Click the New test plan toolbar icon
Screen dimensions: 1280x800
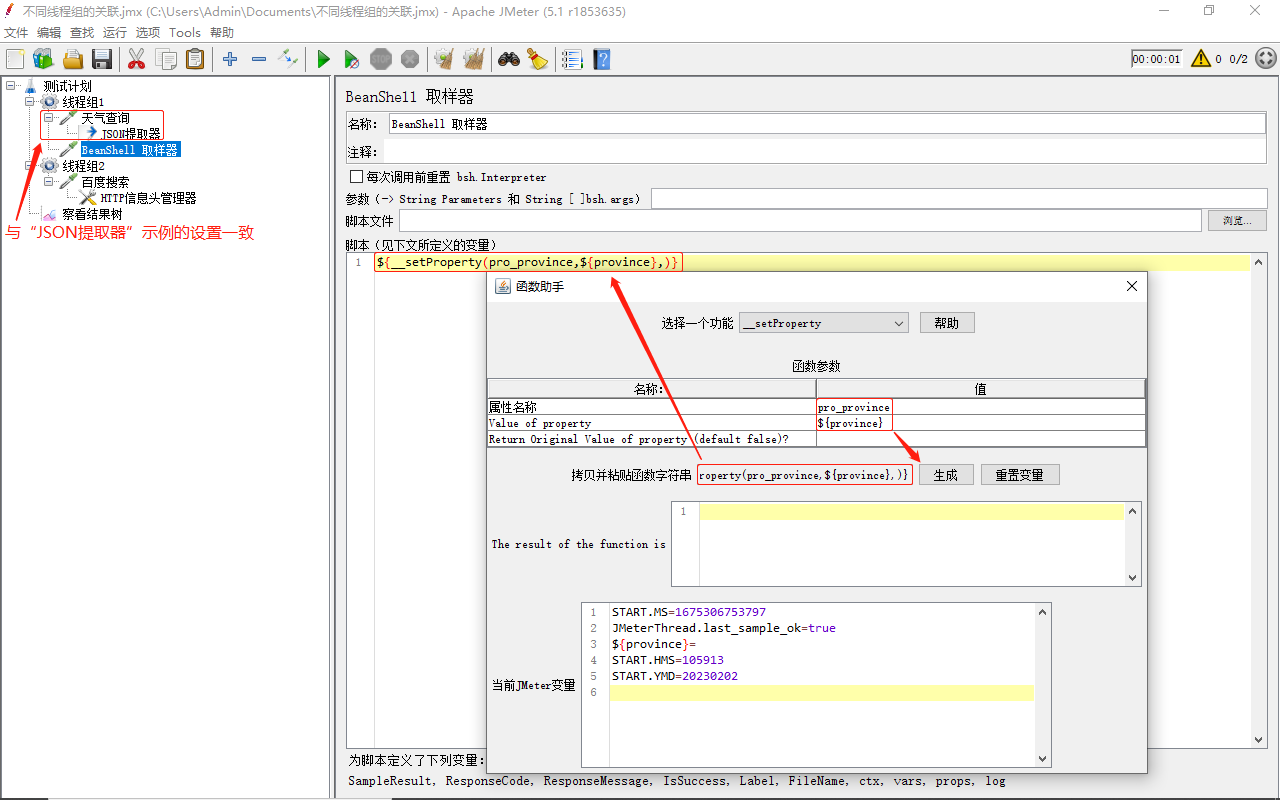pos(15,59)
